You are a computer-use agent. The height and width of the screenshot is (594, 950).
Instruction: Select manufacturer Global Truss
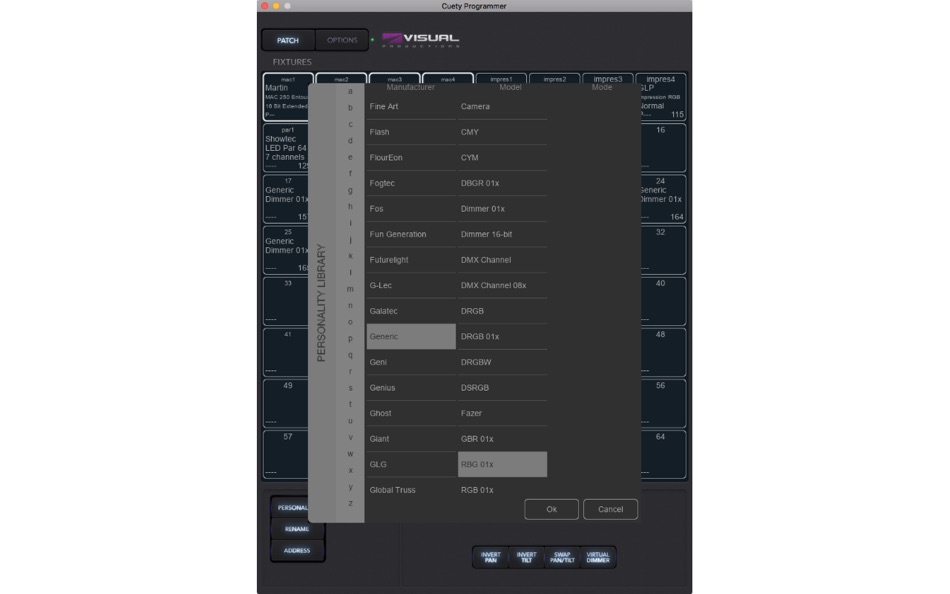(x=411, y=490)
